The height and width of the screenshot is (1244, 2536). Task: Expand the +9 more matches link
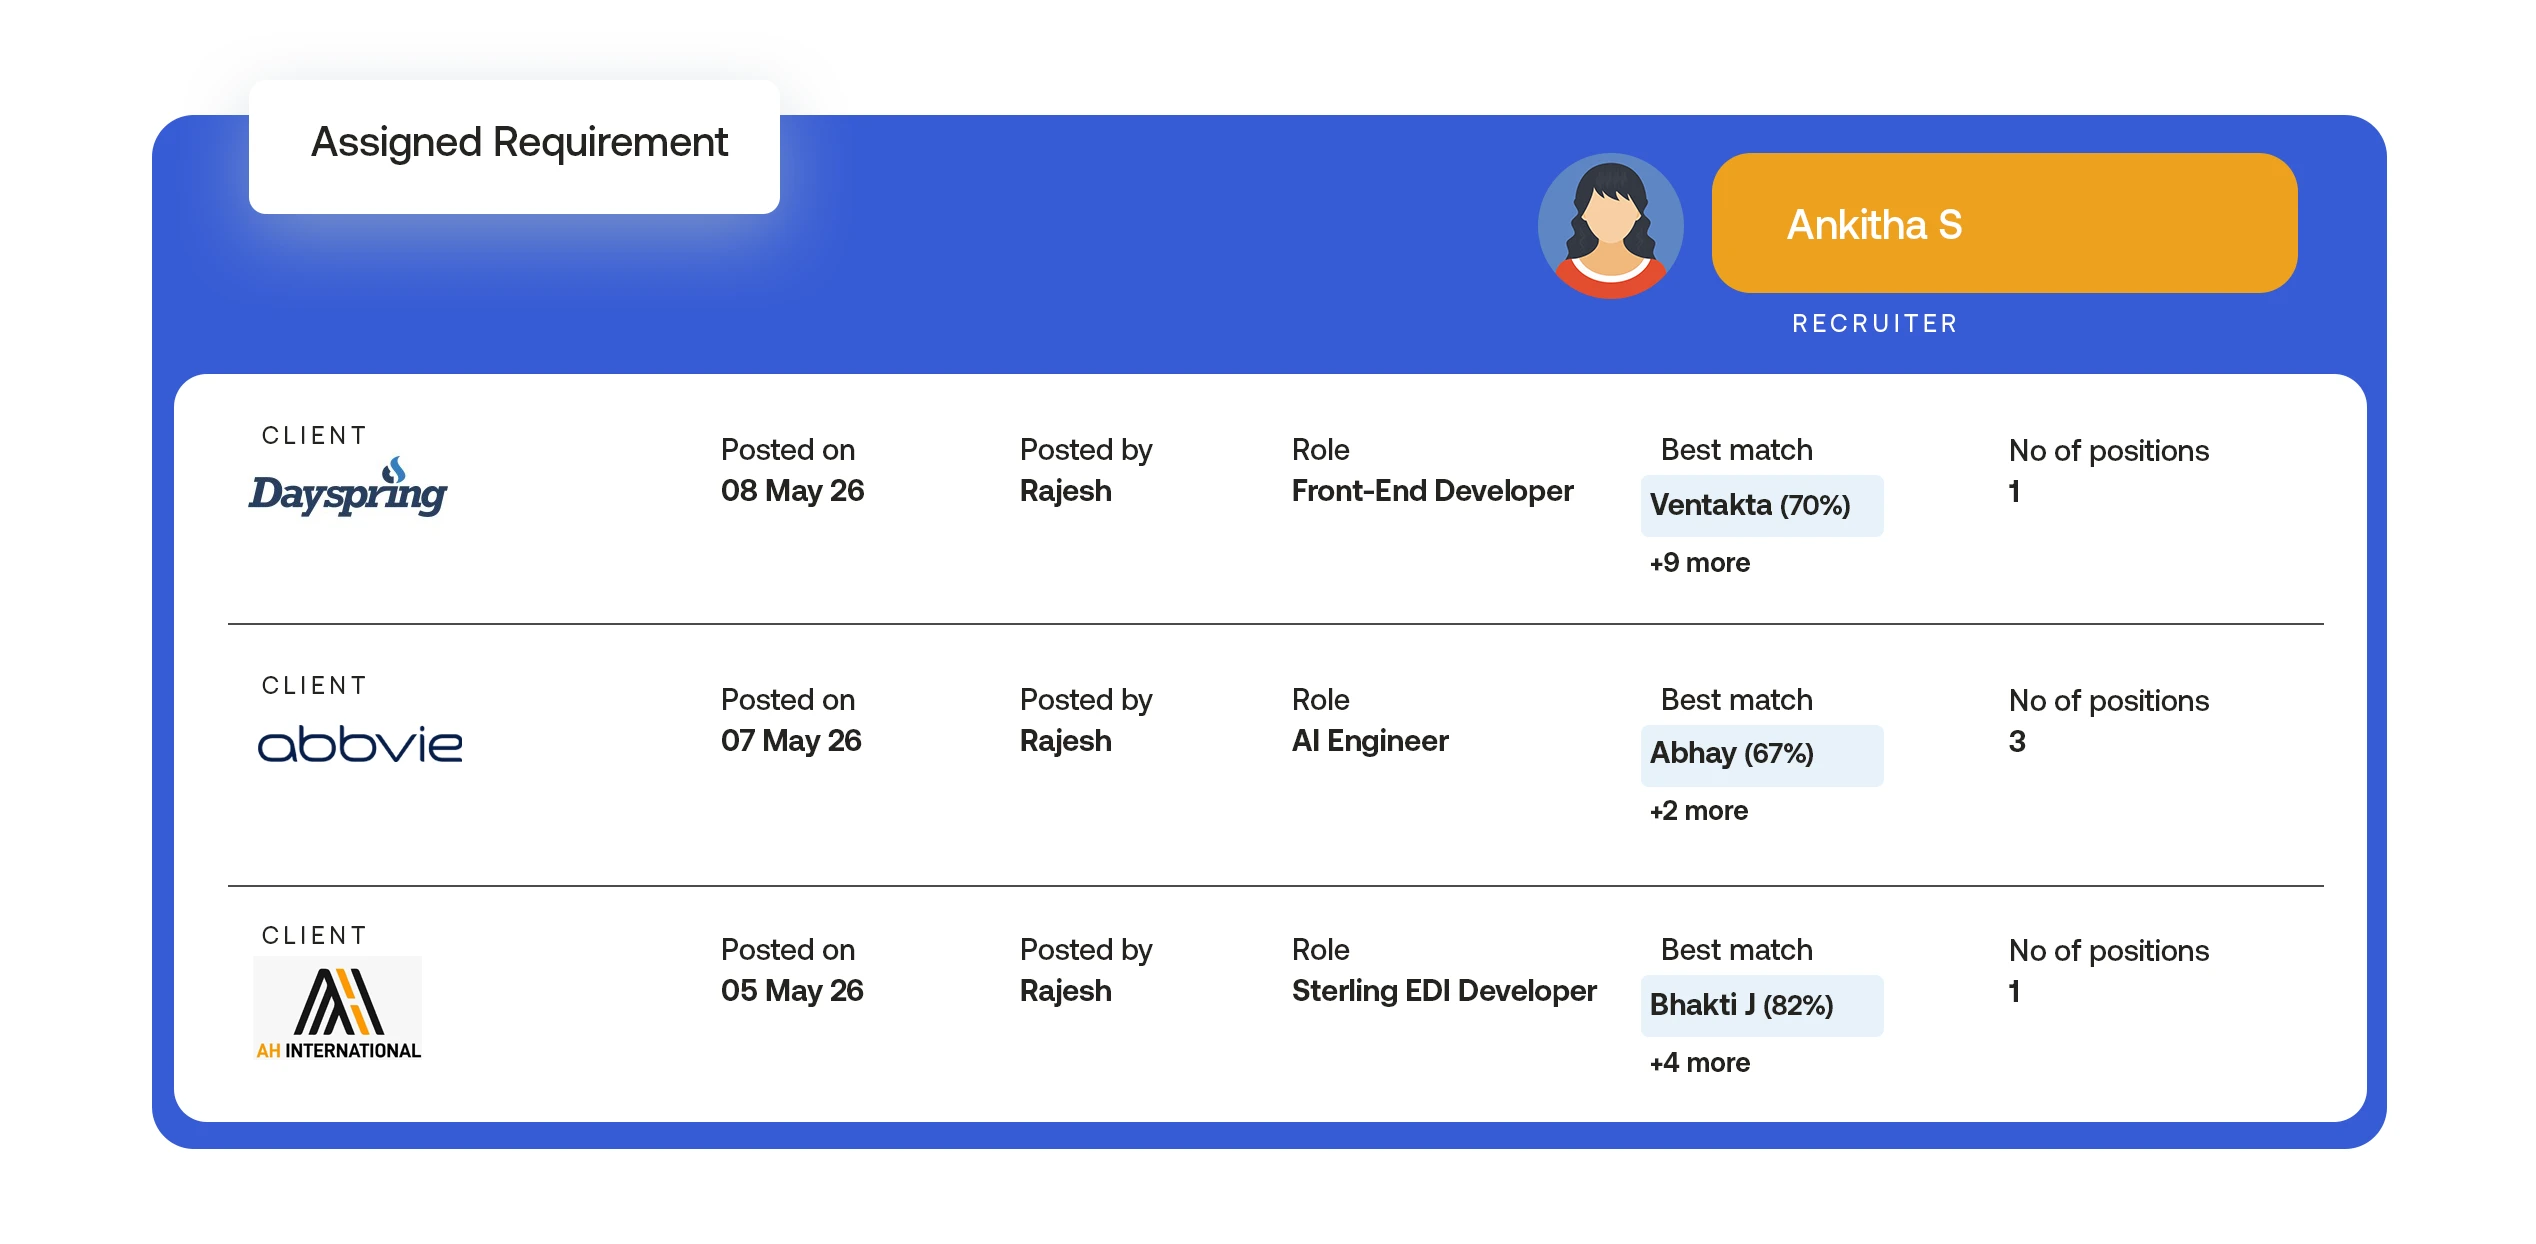(x=1699, y=563)
